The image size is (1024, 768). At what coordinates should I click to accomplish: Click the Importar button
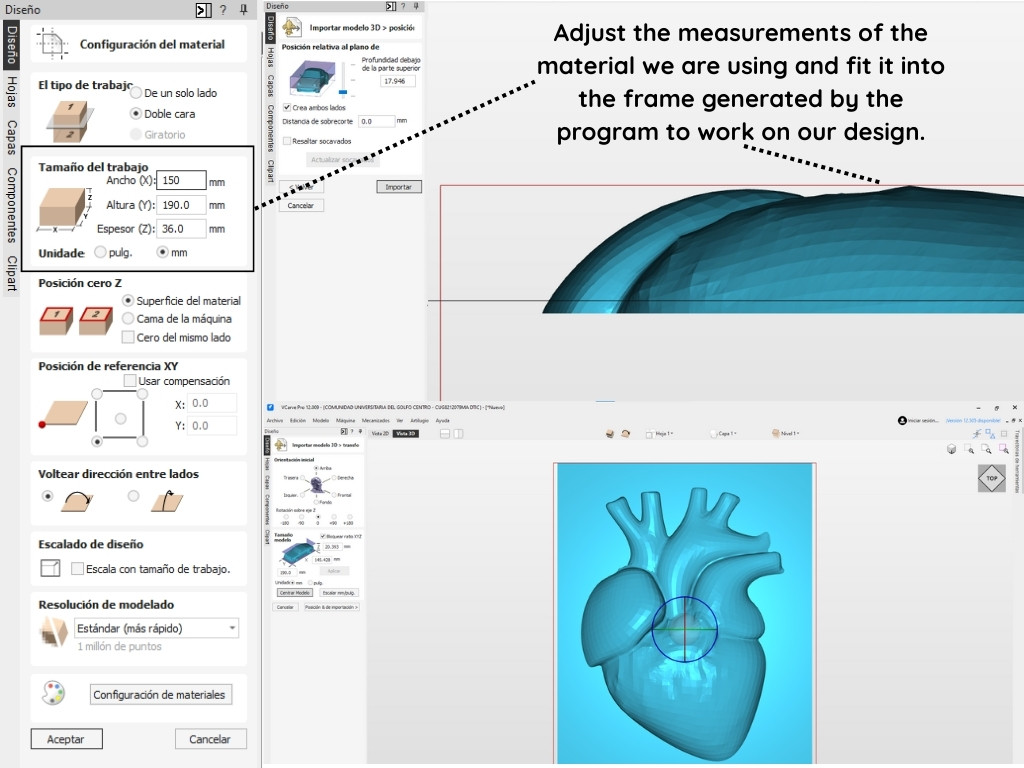coord(399,187)
